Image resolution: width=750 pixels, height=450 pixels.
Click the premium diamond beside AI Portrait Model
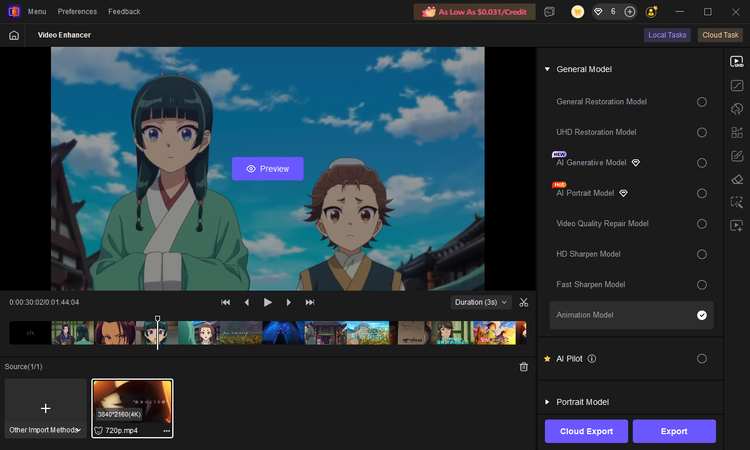[623, 193]
